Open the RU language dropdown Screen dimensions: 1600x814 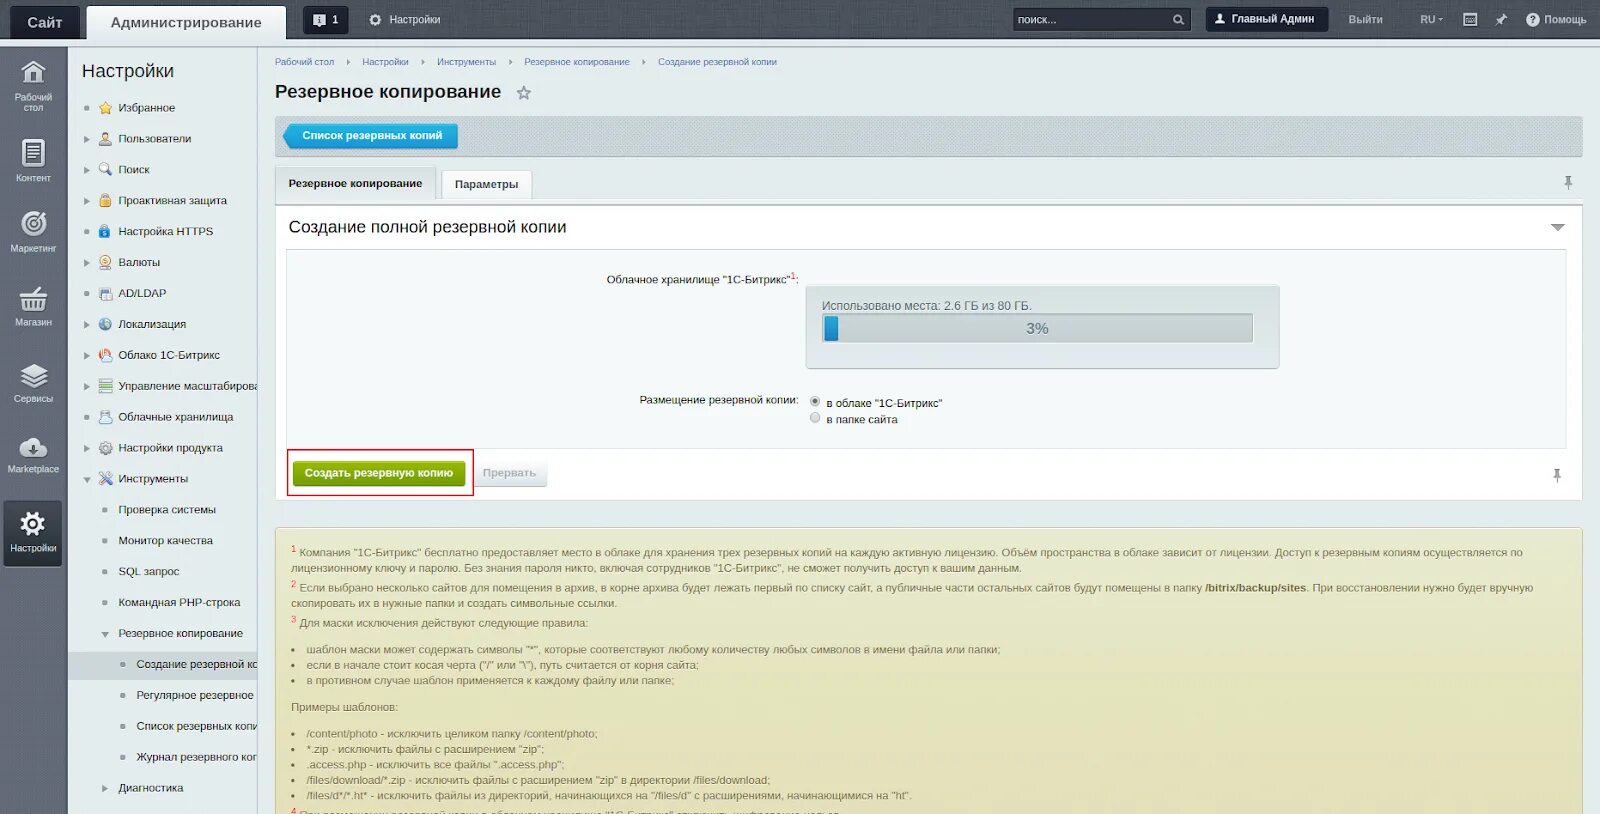(1431, 20)
